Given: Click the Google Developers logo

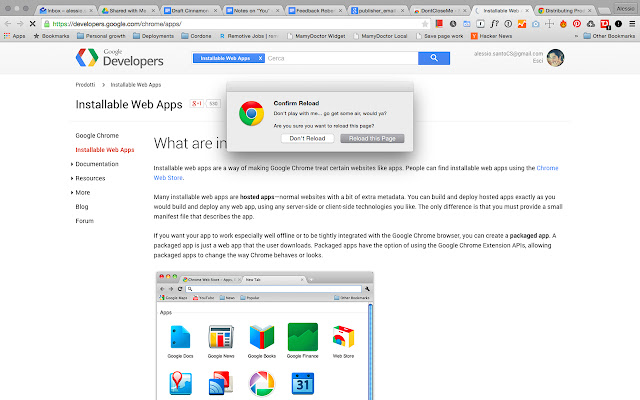Looking at the screenshot, I should 120,58.
